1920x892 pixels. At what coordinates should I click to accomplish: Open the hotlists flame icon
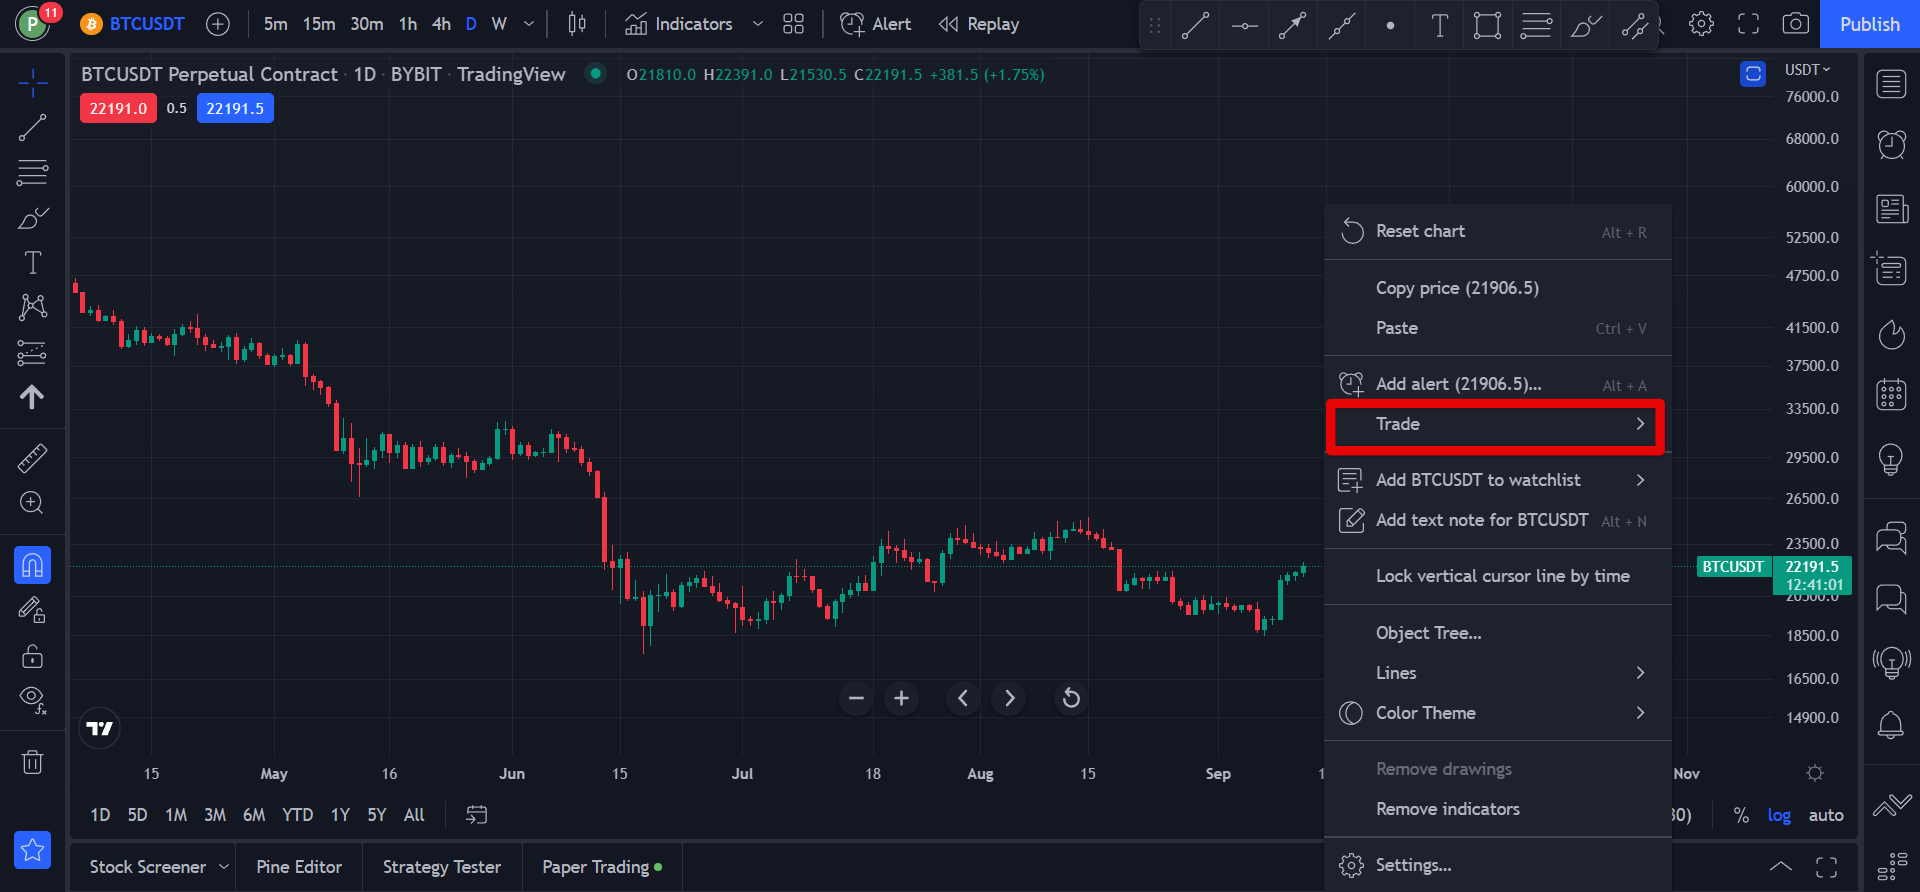pos(1891,333)
